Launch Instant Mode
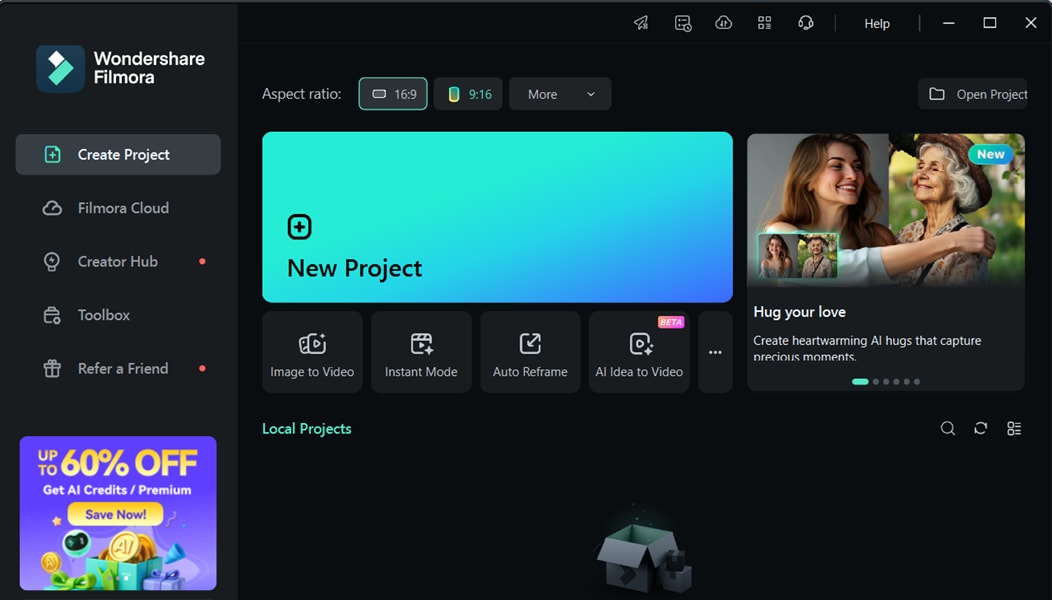 coord(421,352)
